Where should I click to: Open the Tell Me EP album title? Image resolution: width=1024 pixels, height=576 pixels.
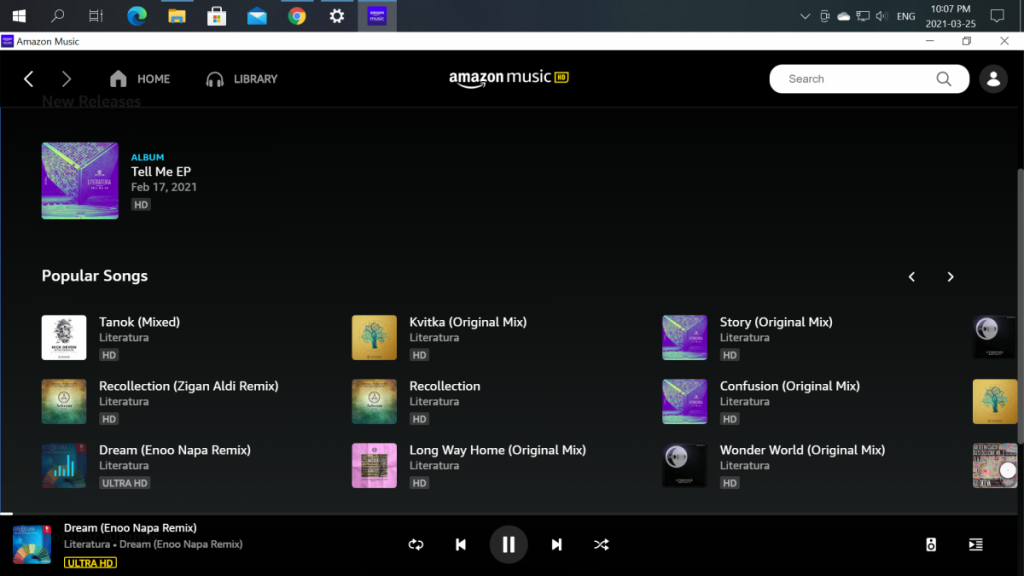[x=161, y=172]
